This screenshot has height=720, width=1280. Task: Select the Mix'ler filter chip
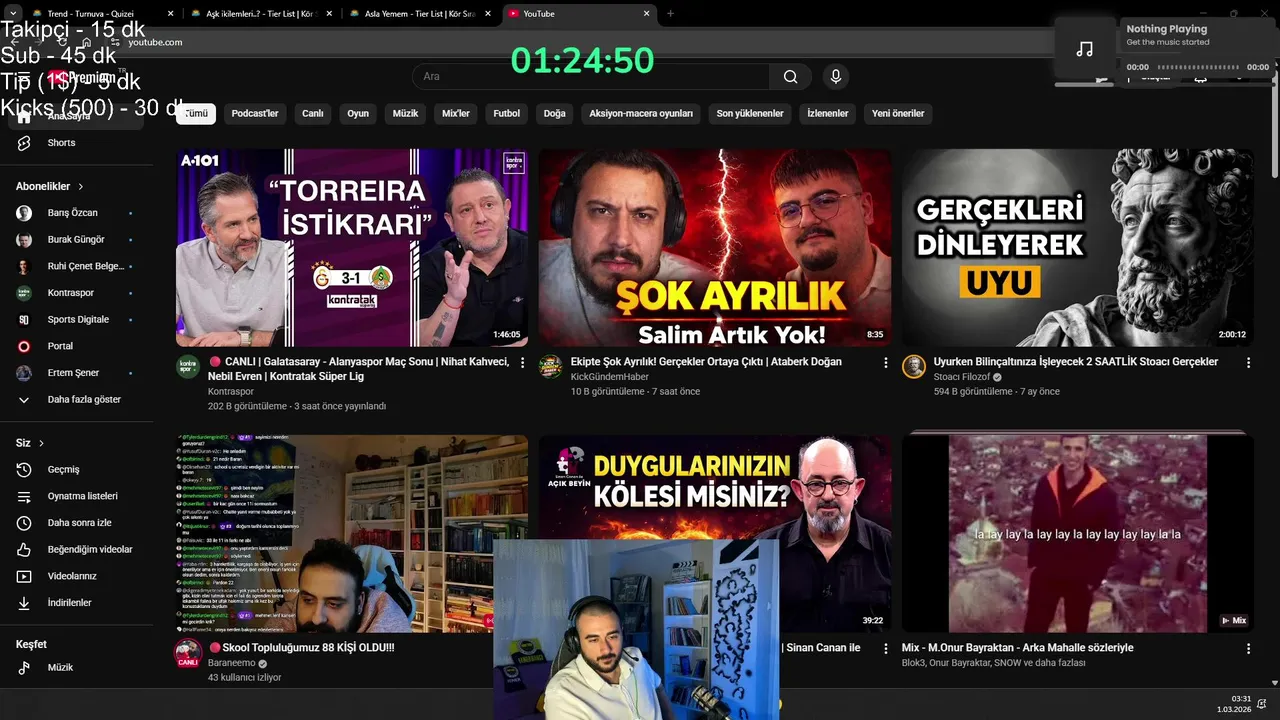coord(456,114)
